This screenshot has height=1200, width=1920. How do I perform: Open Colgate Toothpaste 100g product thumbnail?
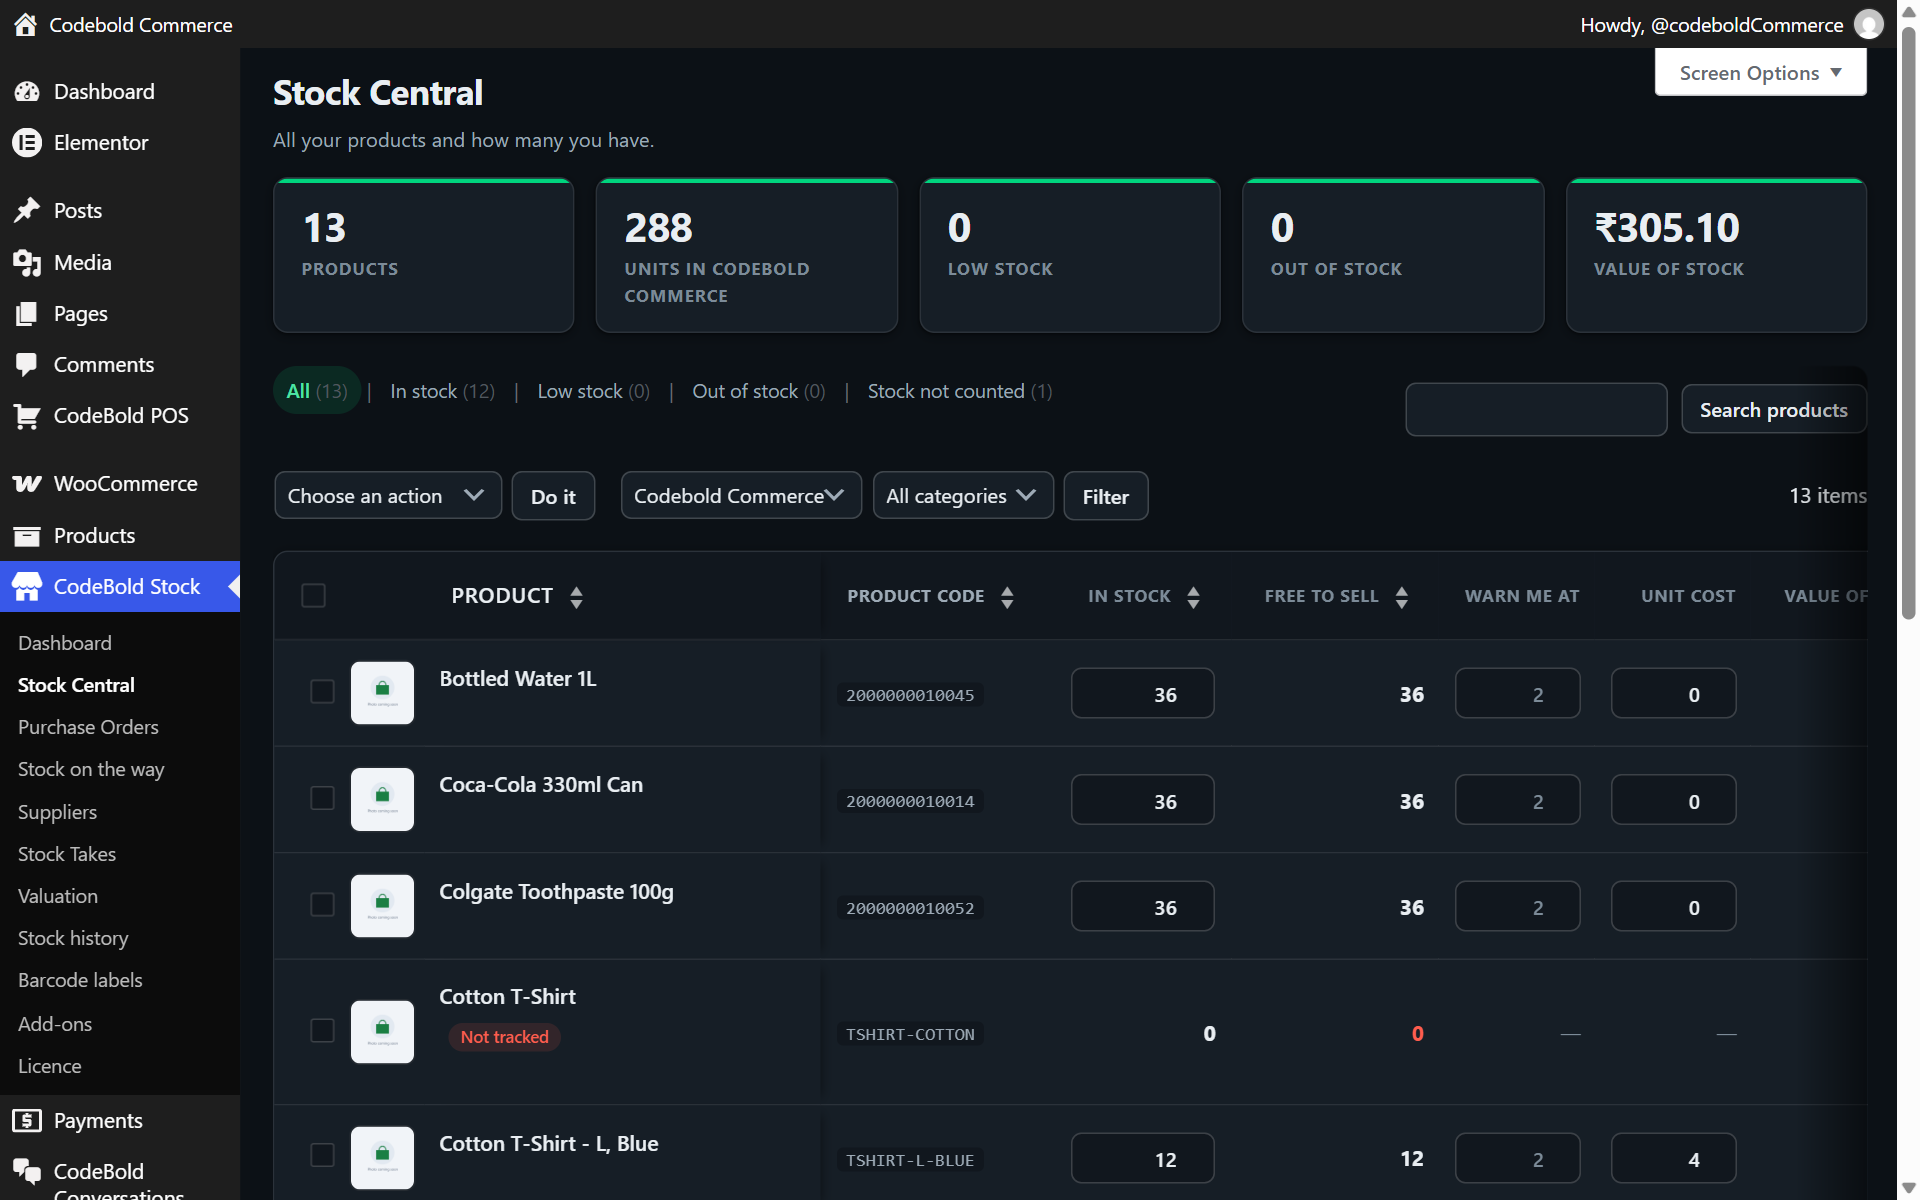click(382, 905)
